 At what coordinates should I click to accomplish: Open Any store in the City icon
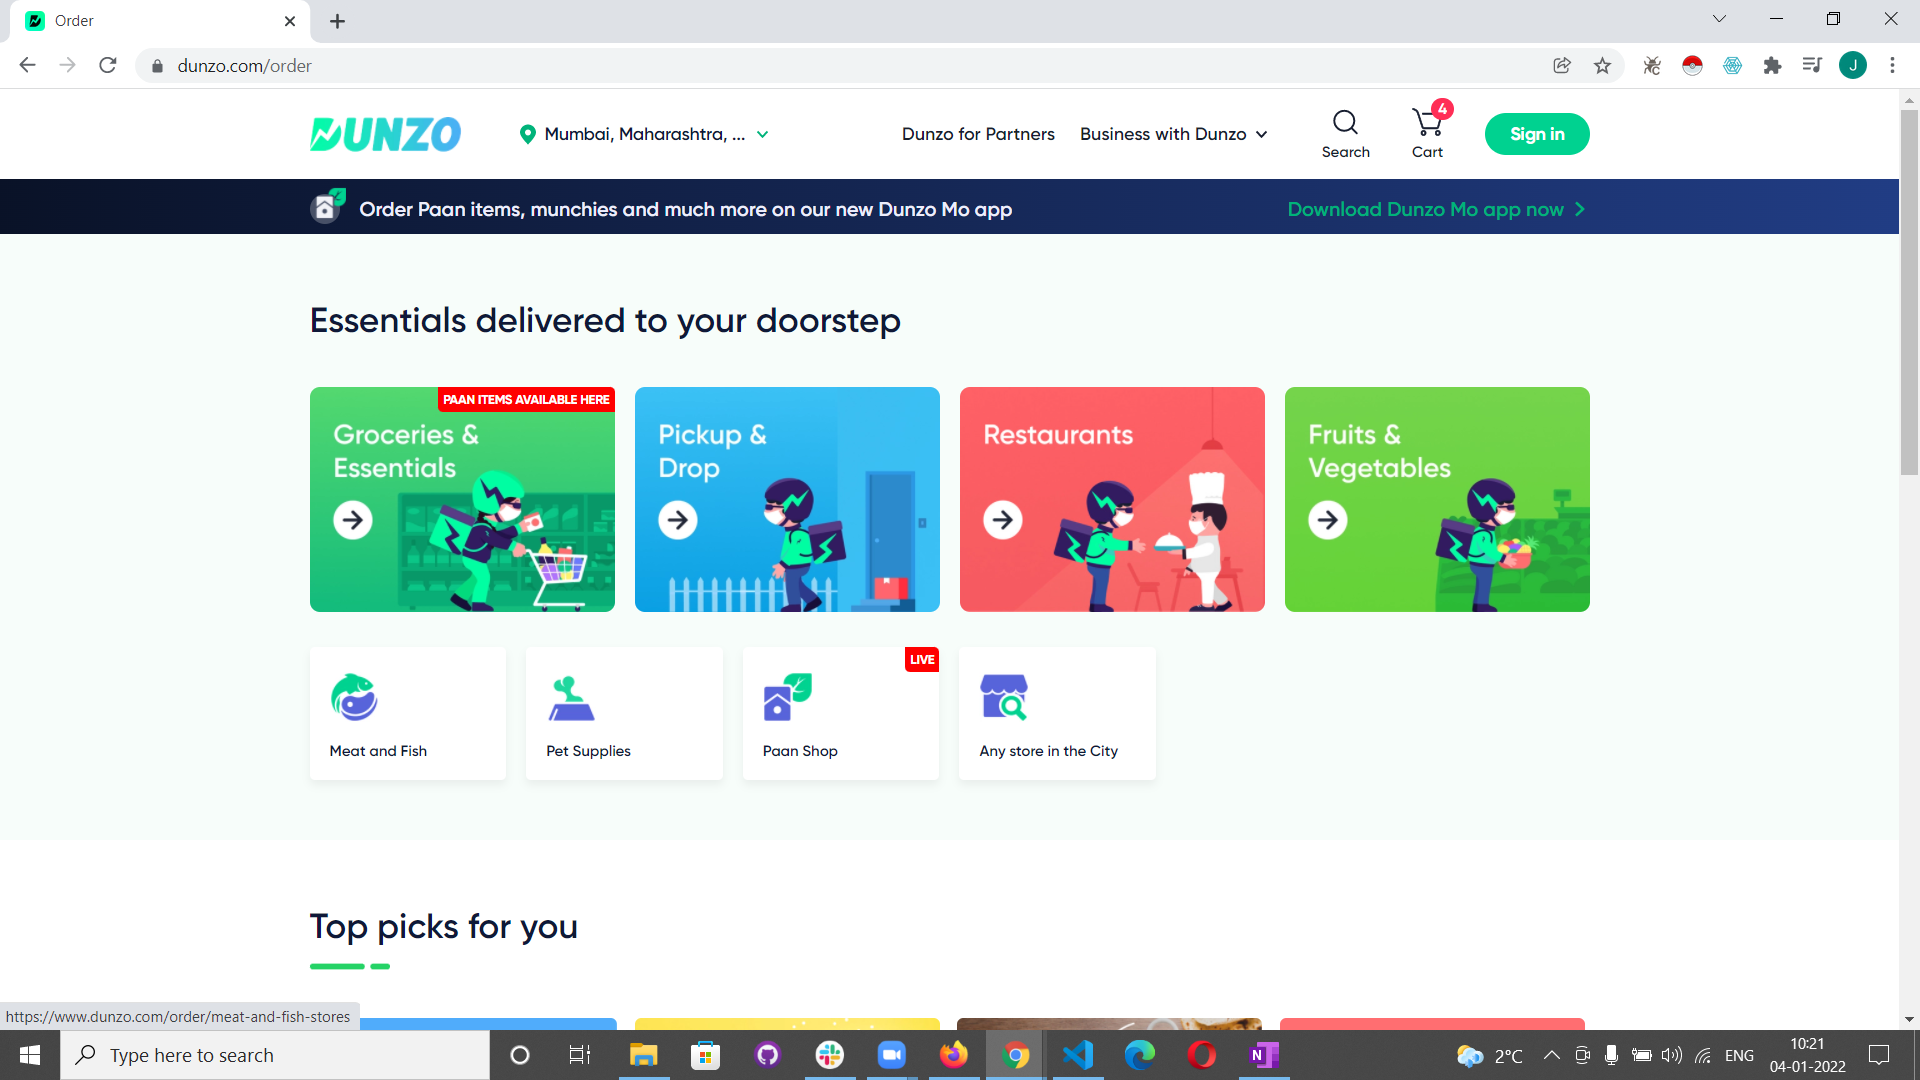(x=1004, y=697)
